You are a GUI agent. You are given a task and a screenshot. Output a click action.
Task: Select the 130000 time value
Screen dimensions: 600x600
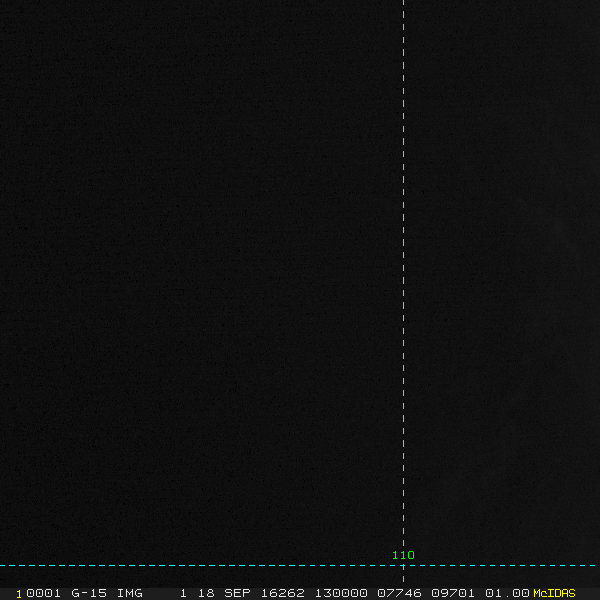tap(341, 593)
